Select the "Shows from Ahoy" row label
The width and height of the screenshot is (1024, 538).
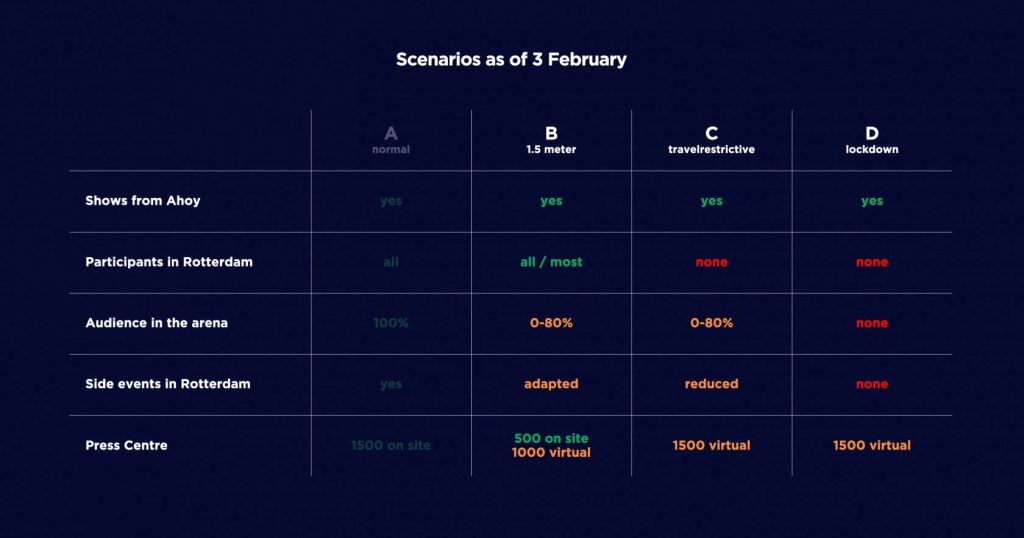(143, 201)
